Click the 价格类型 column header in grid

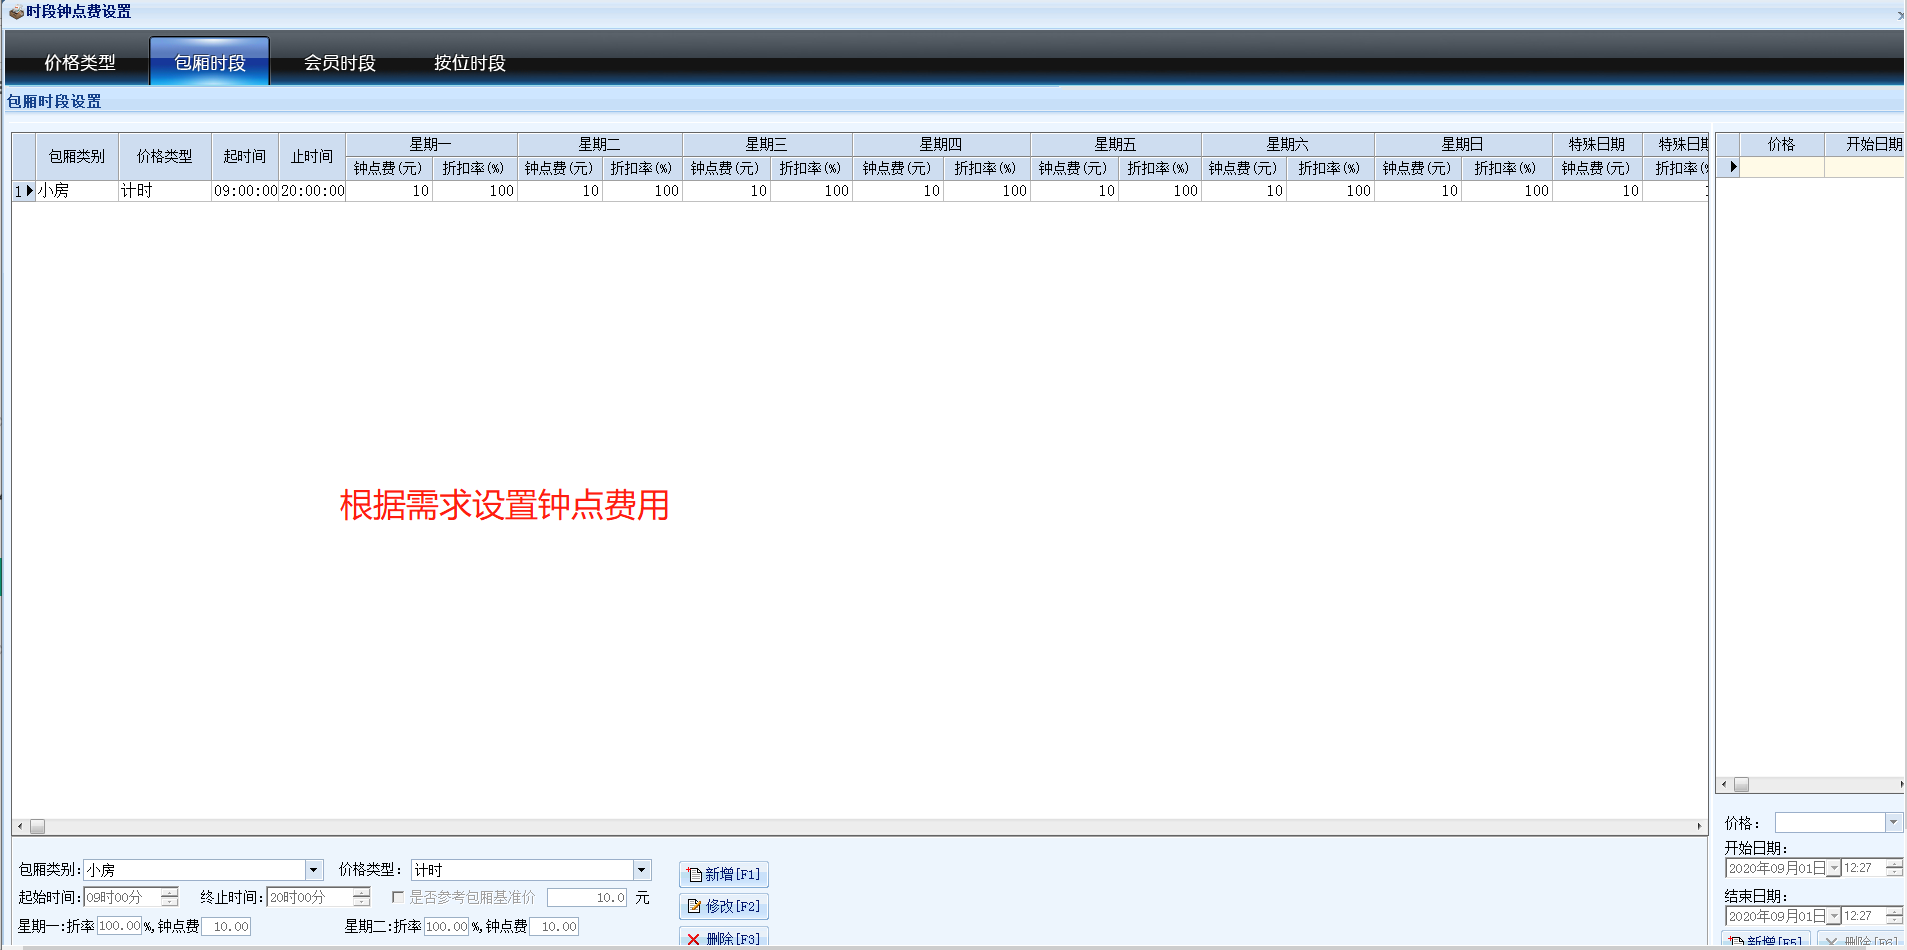click(165, 156)
